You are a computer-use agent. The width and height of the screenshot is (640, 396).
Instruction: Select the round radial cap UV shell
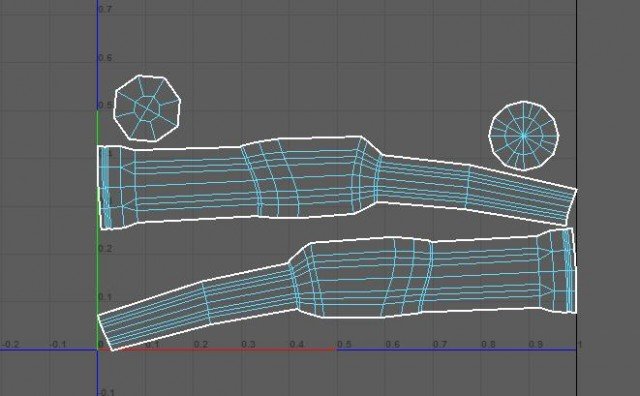[524, 136]
